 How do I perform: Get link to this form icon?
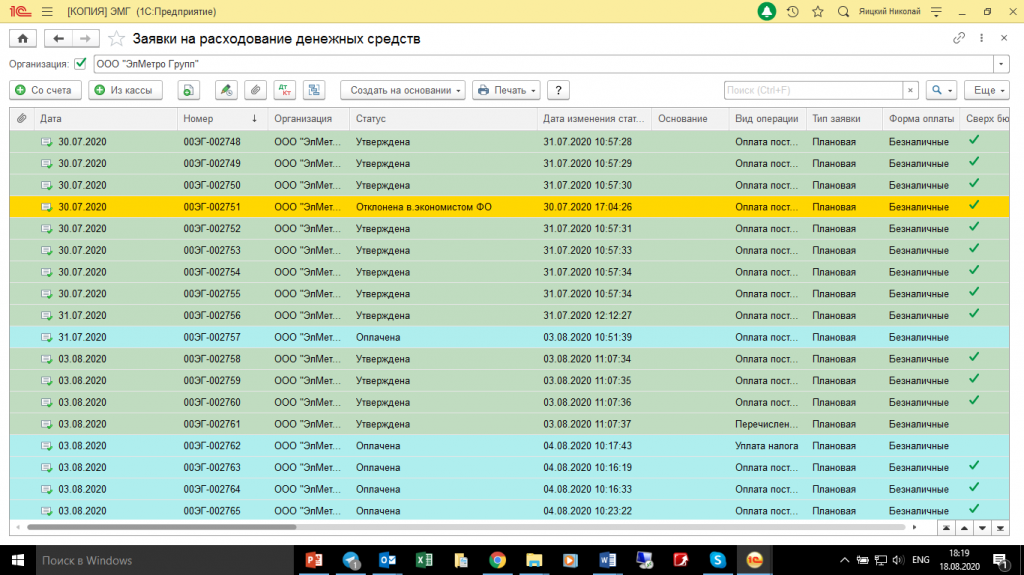(x=959, y=38)
